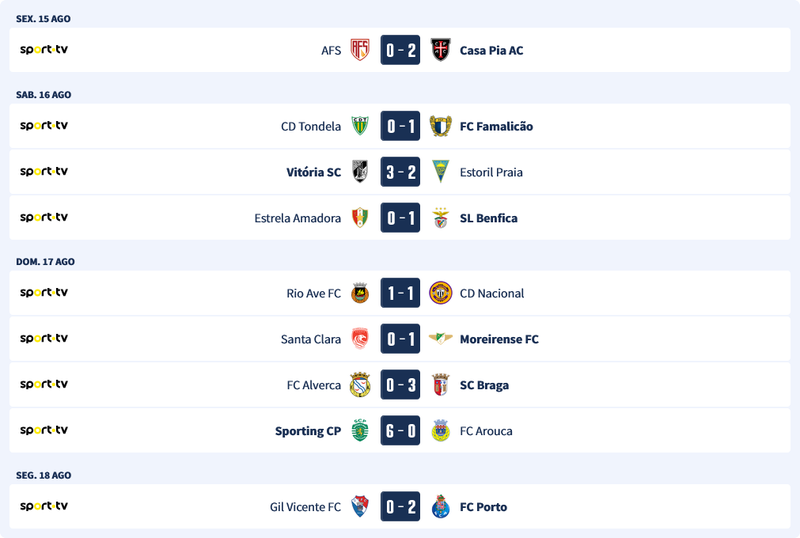Viewport: 800px width, 538px height.
Task: Open the Sporting CP 6-0 score box
Action: point(400,431)
